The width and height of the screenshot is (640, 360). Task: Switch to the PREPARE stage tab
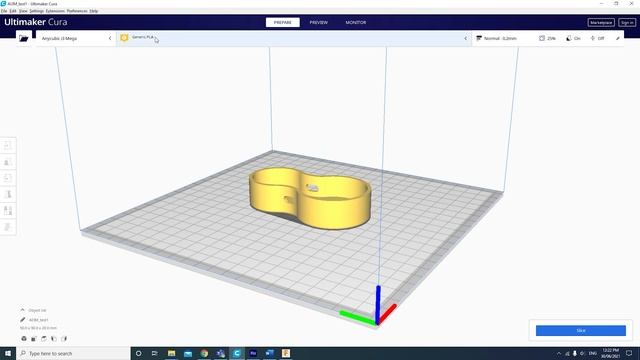tap(282, 22)
